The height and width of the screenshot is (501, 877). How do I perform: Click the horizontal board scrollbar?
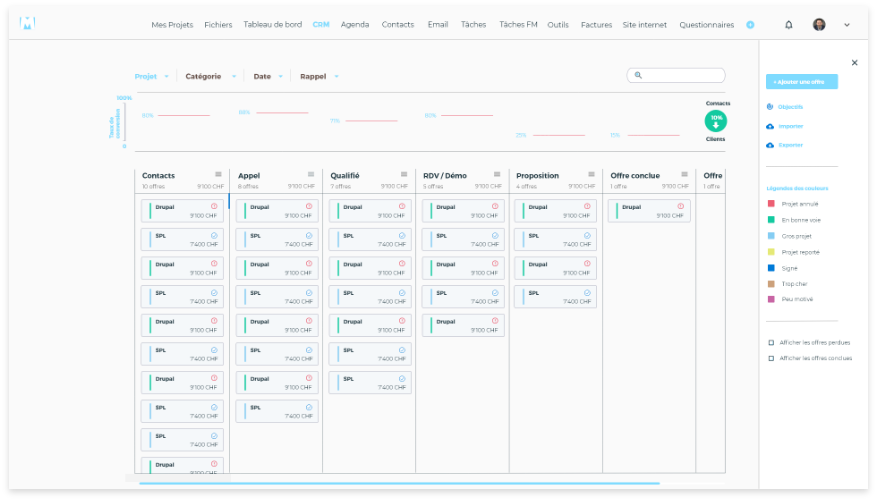tap(399, 483)
